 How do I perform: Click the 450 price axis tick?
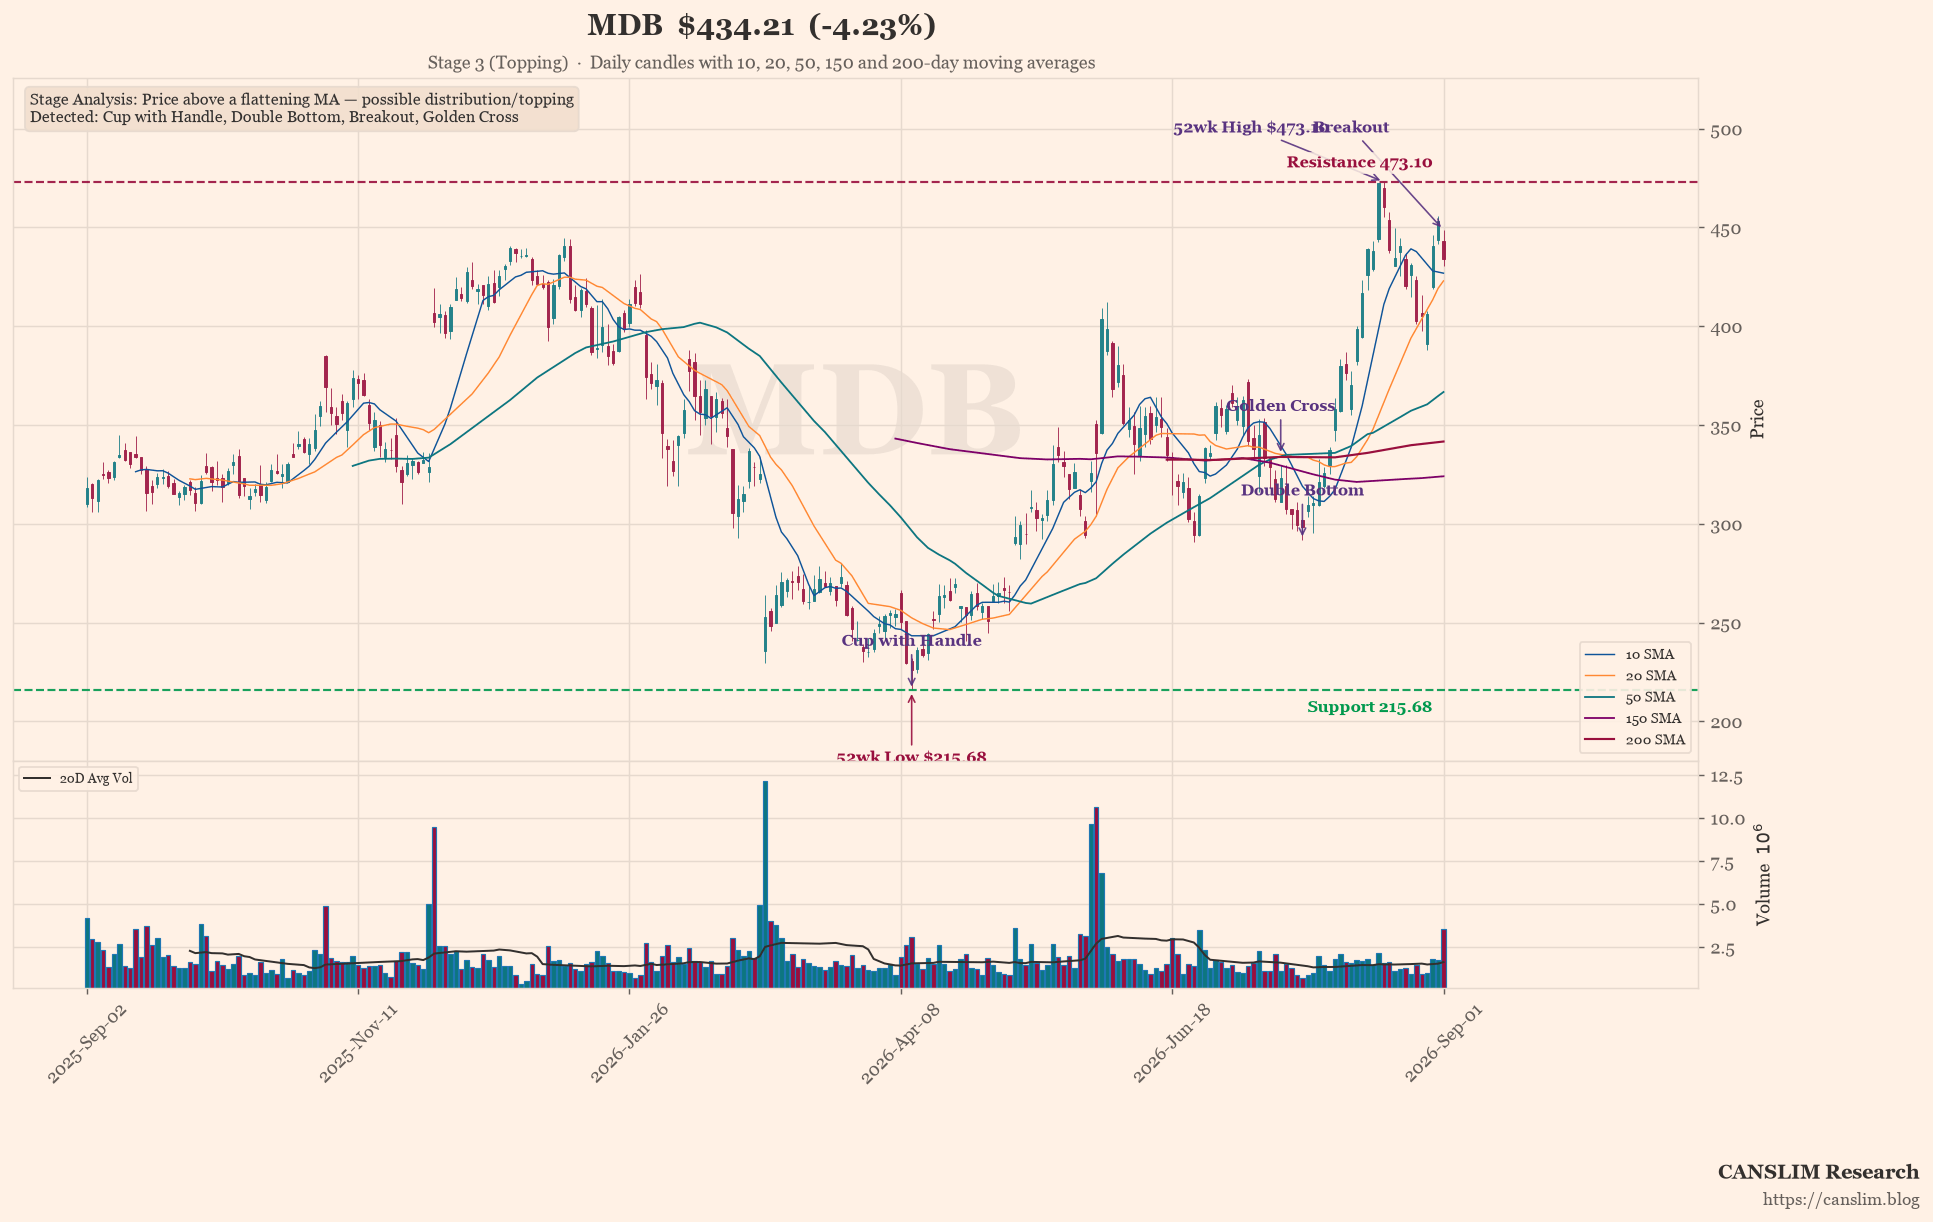click(x=1726, y=229)
